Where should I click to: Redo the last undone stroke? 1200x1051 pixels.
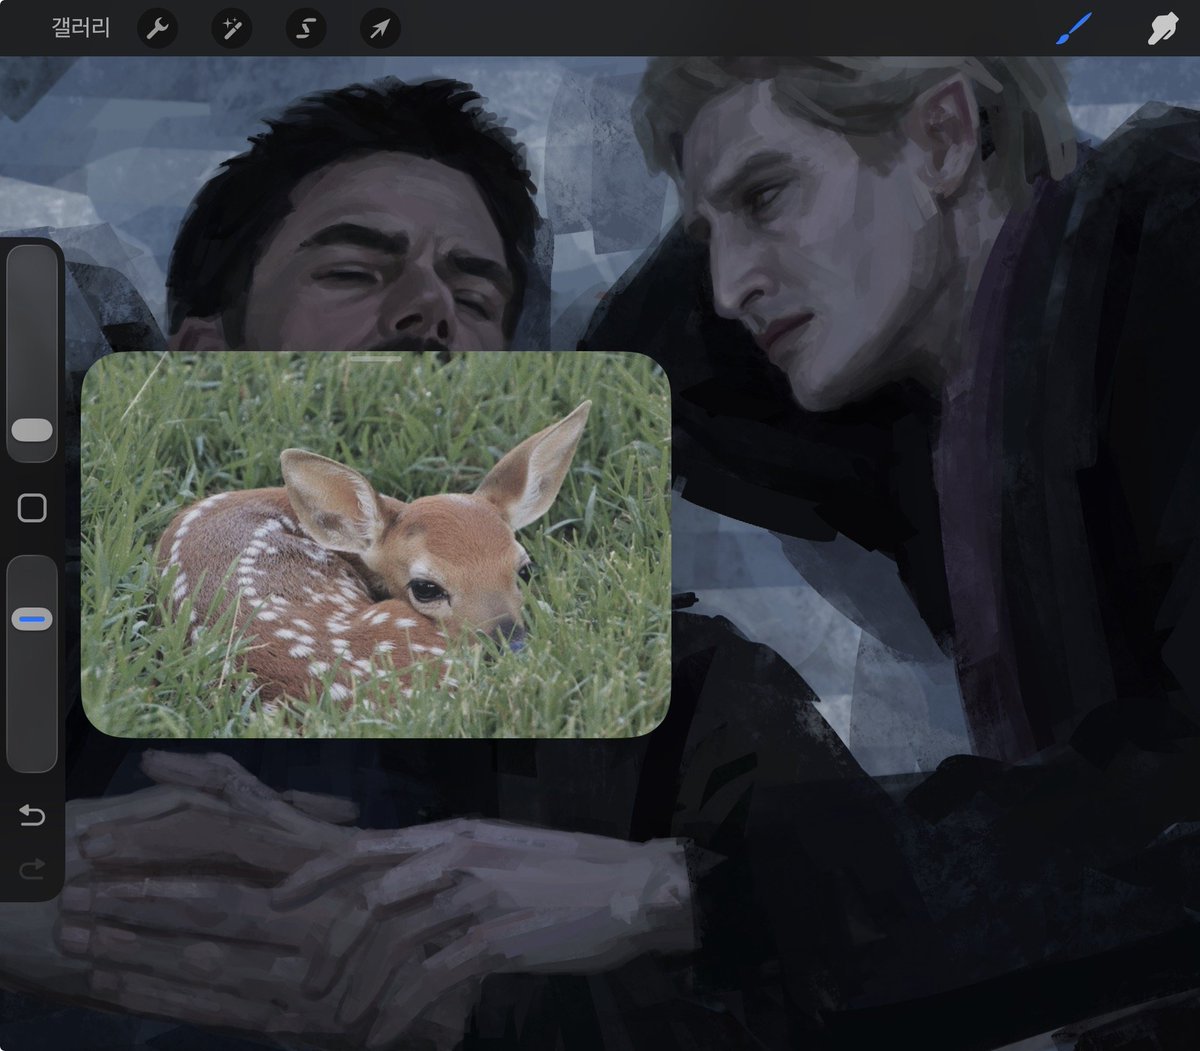[x=32, y=869]
